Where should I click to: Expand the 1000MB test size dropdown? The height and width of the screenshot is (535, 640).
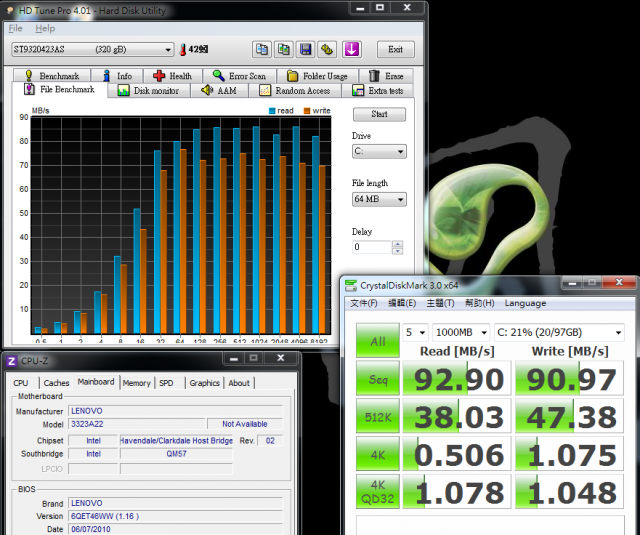pos(461,333)
